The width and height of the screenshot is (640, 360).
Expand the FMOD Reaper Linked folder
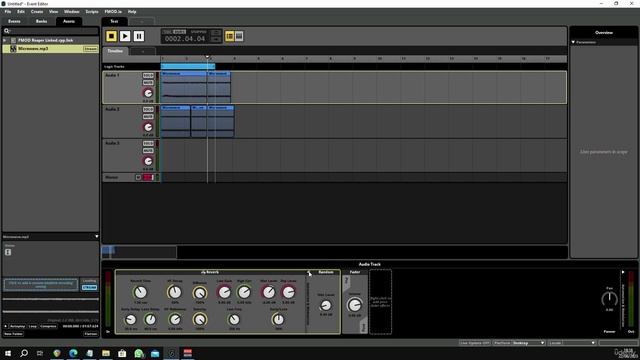click(5, 40)
